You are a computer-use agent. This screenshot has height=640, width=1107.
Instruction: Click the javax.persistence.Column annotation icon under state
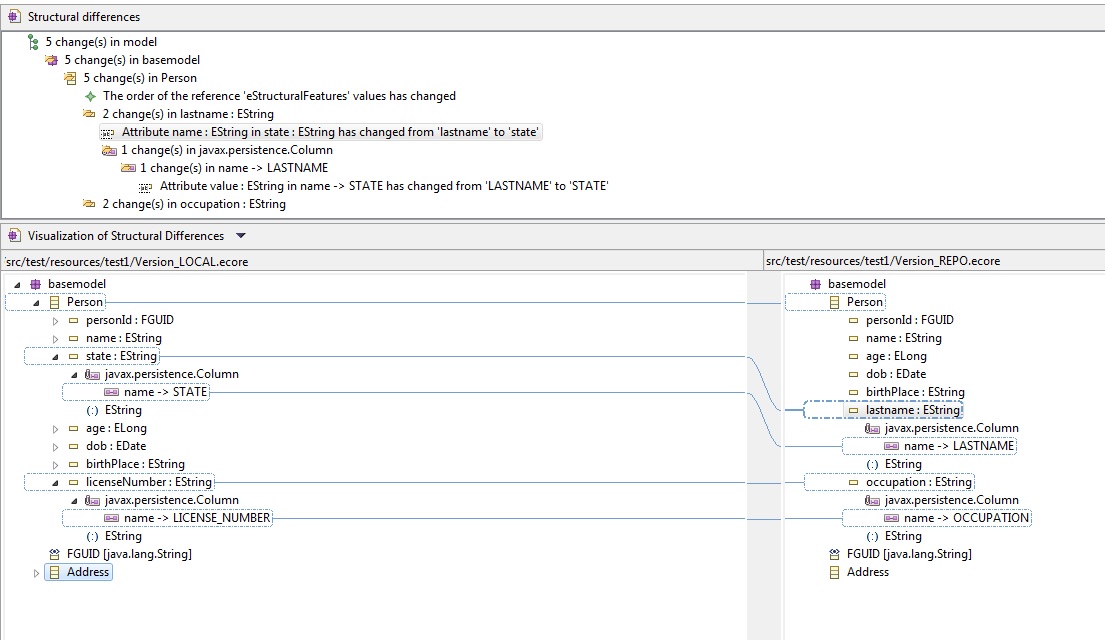coord(92,374)
